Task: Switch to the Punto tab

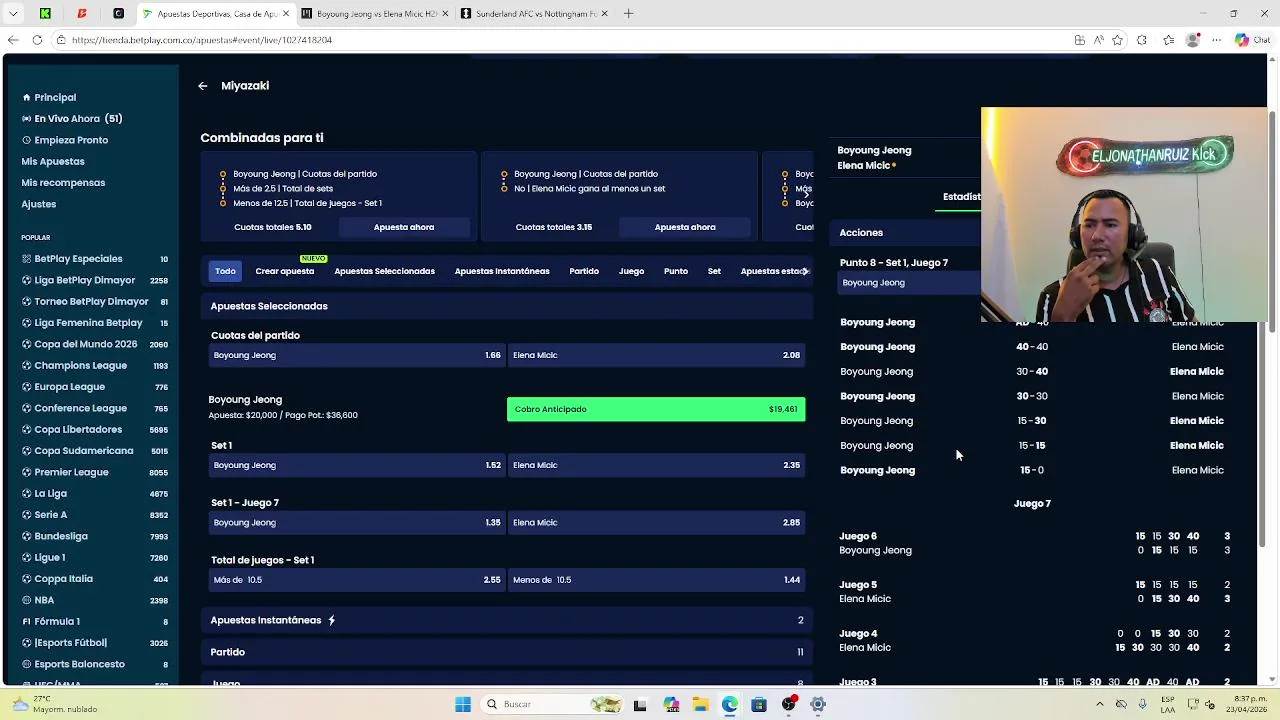Action: [x=676, y=271]
